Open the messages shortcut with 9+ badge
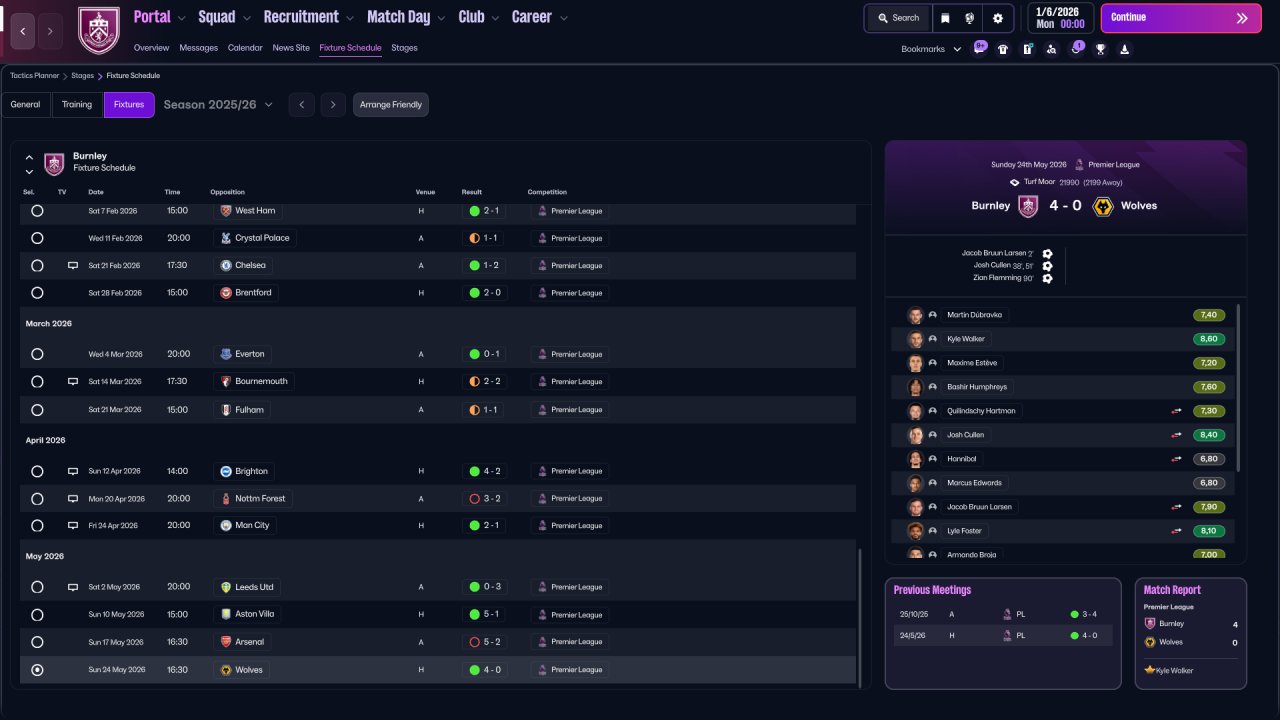The height and width of the screenshot is (720, 1280). click(979, 49)
